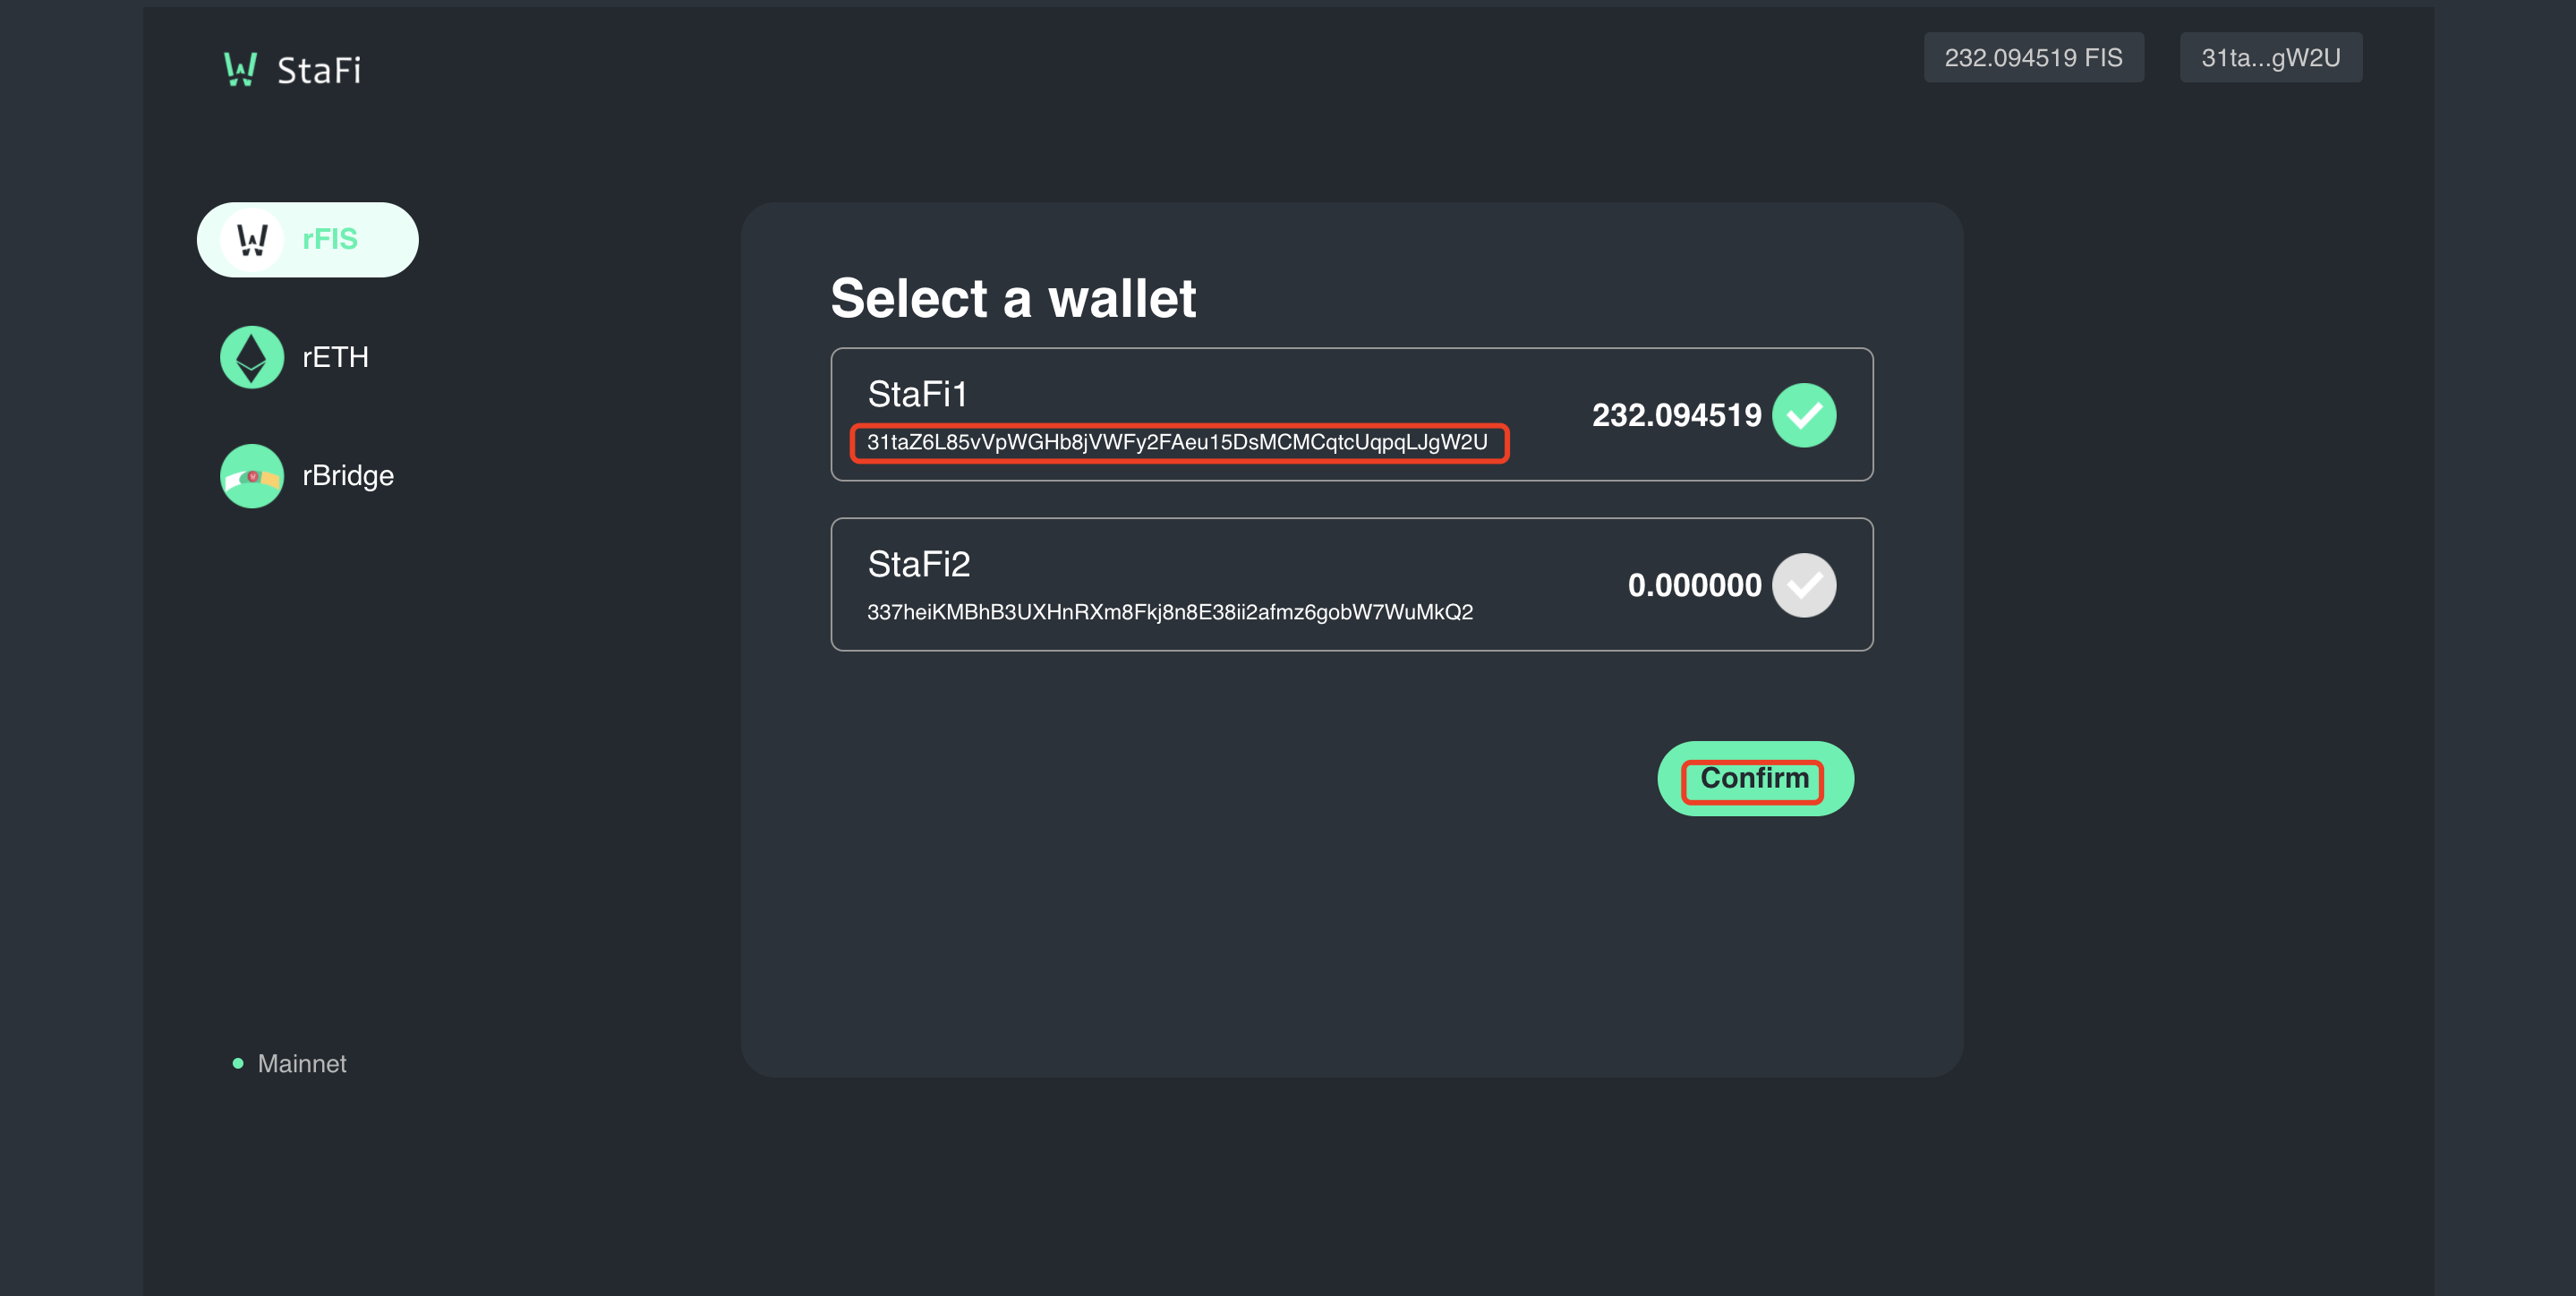This screenshot has height=1296, width=2576.
Task: Confirm the selected wallet
Action: [1755, 778]
